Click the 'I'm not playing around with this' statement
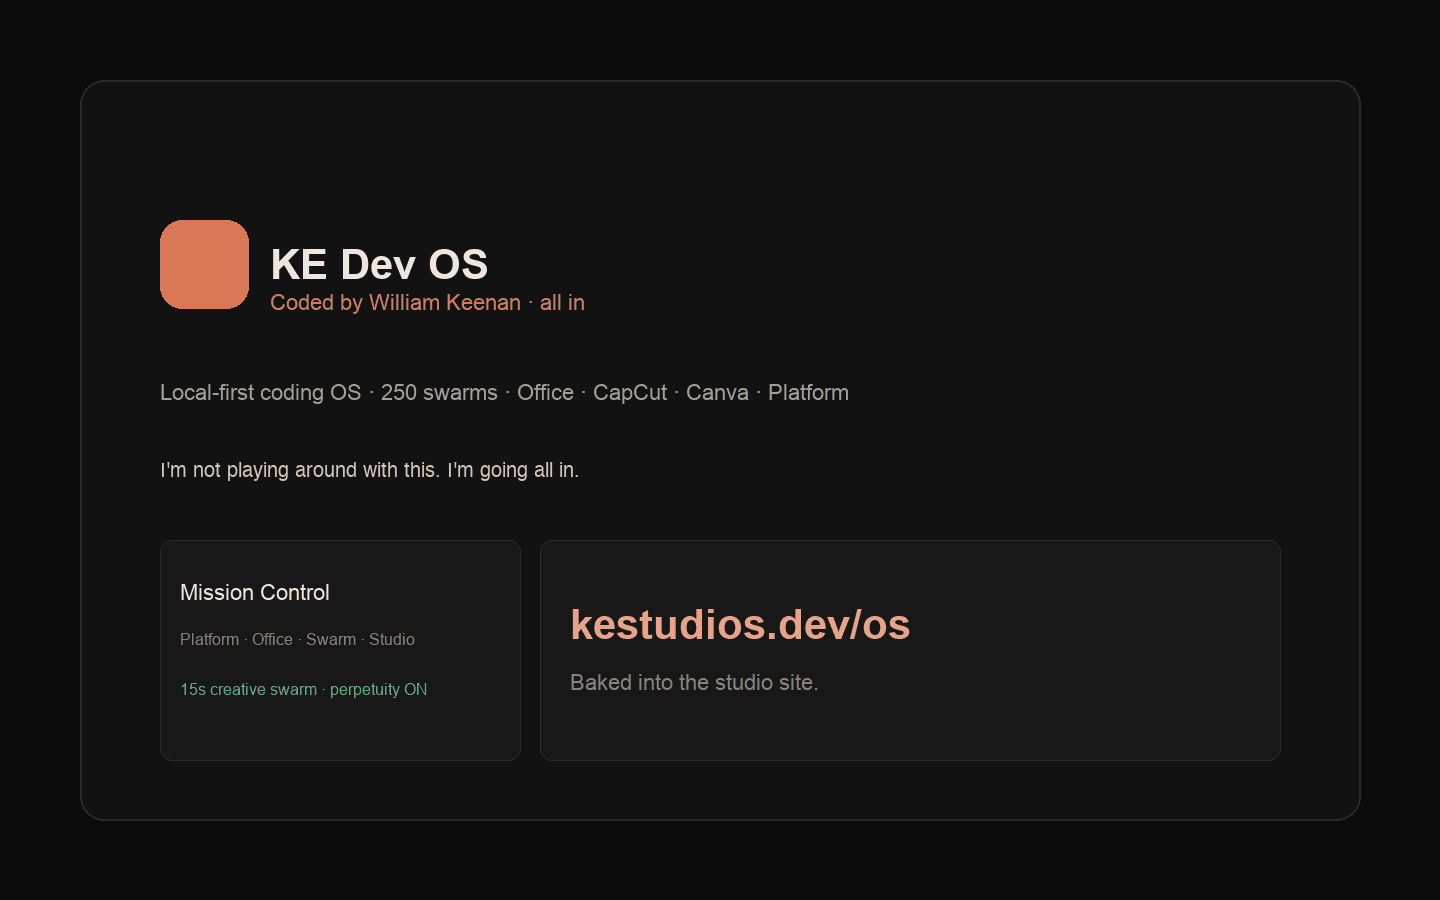Screen dimensions: 1440x900 coord(369,470)
